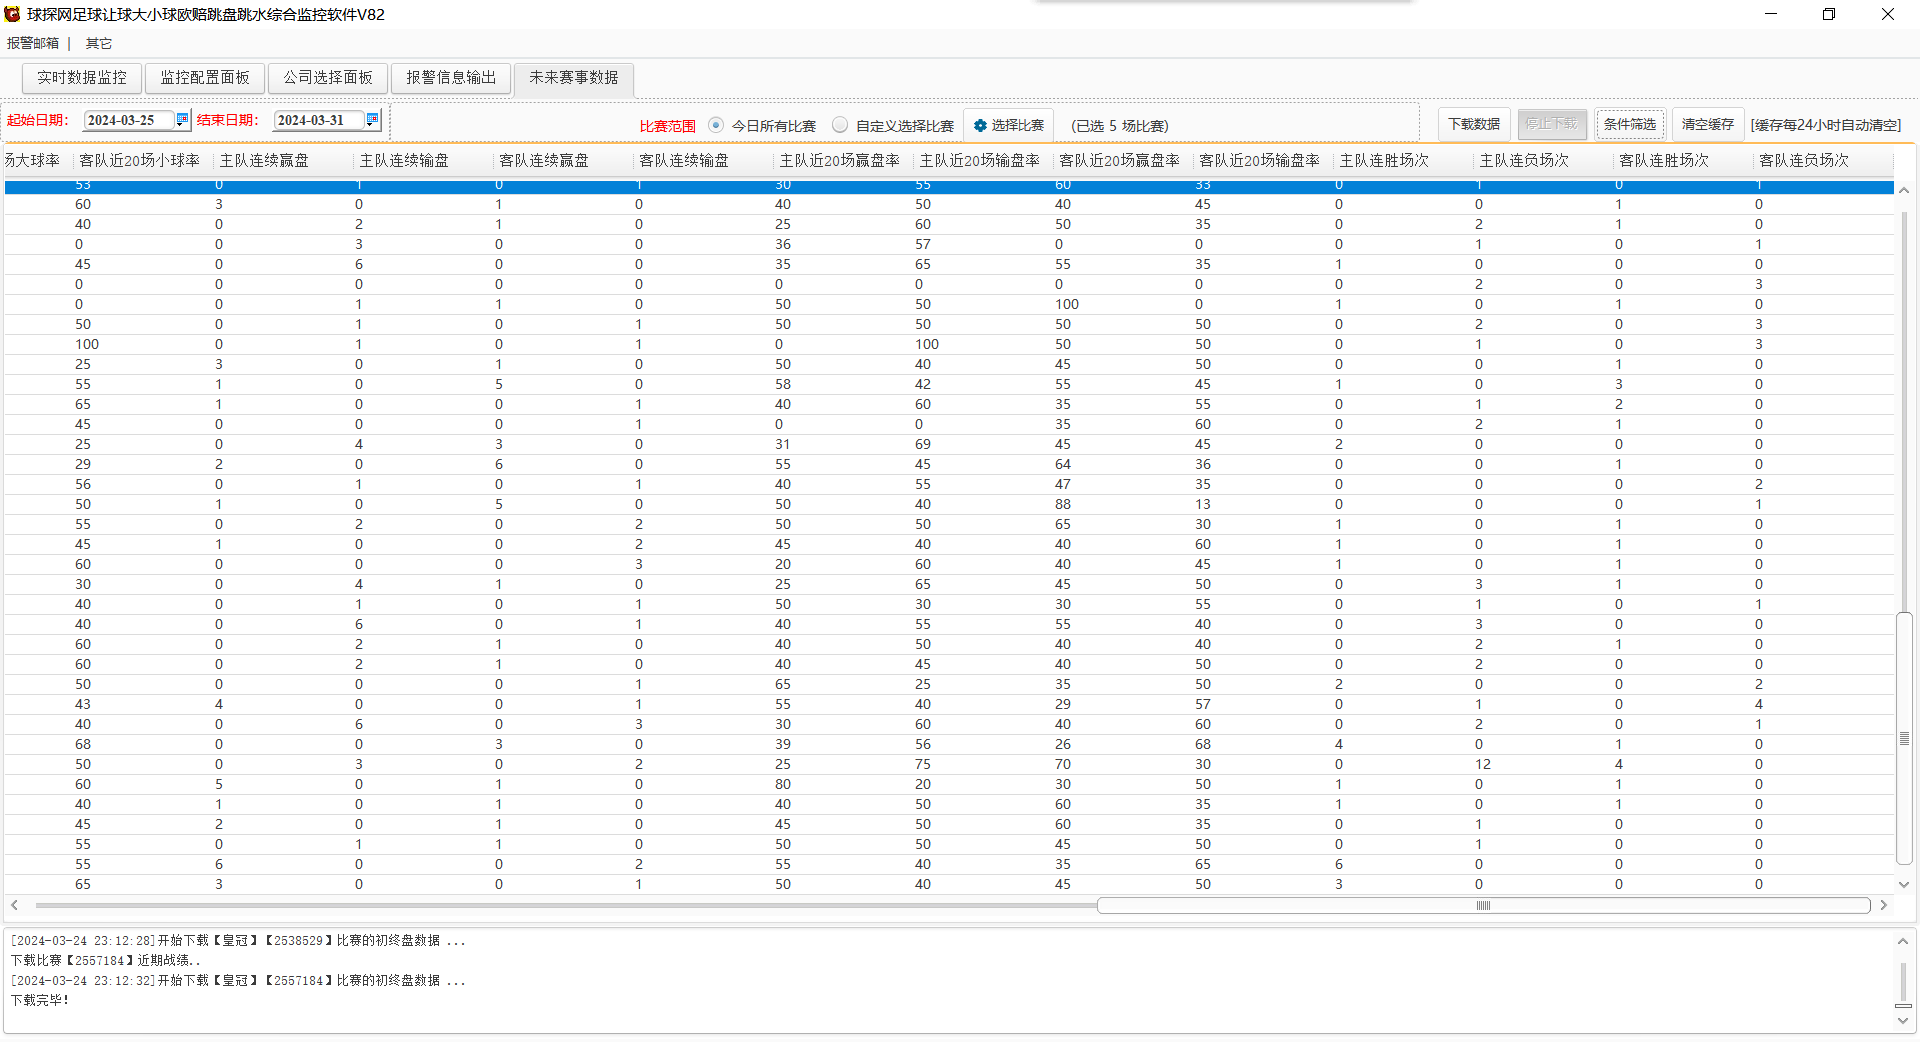
Task: Click table scroll down arrow
Action: point(1904,885)
